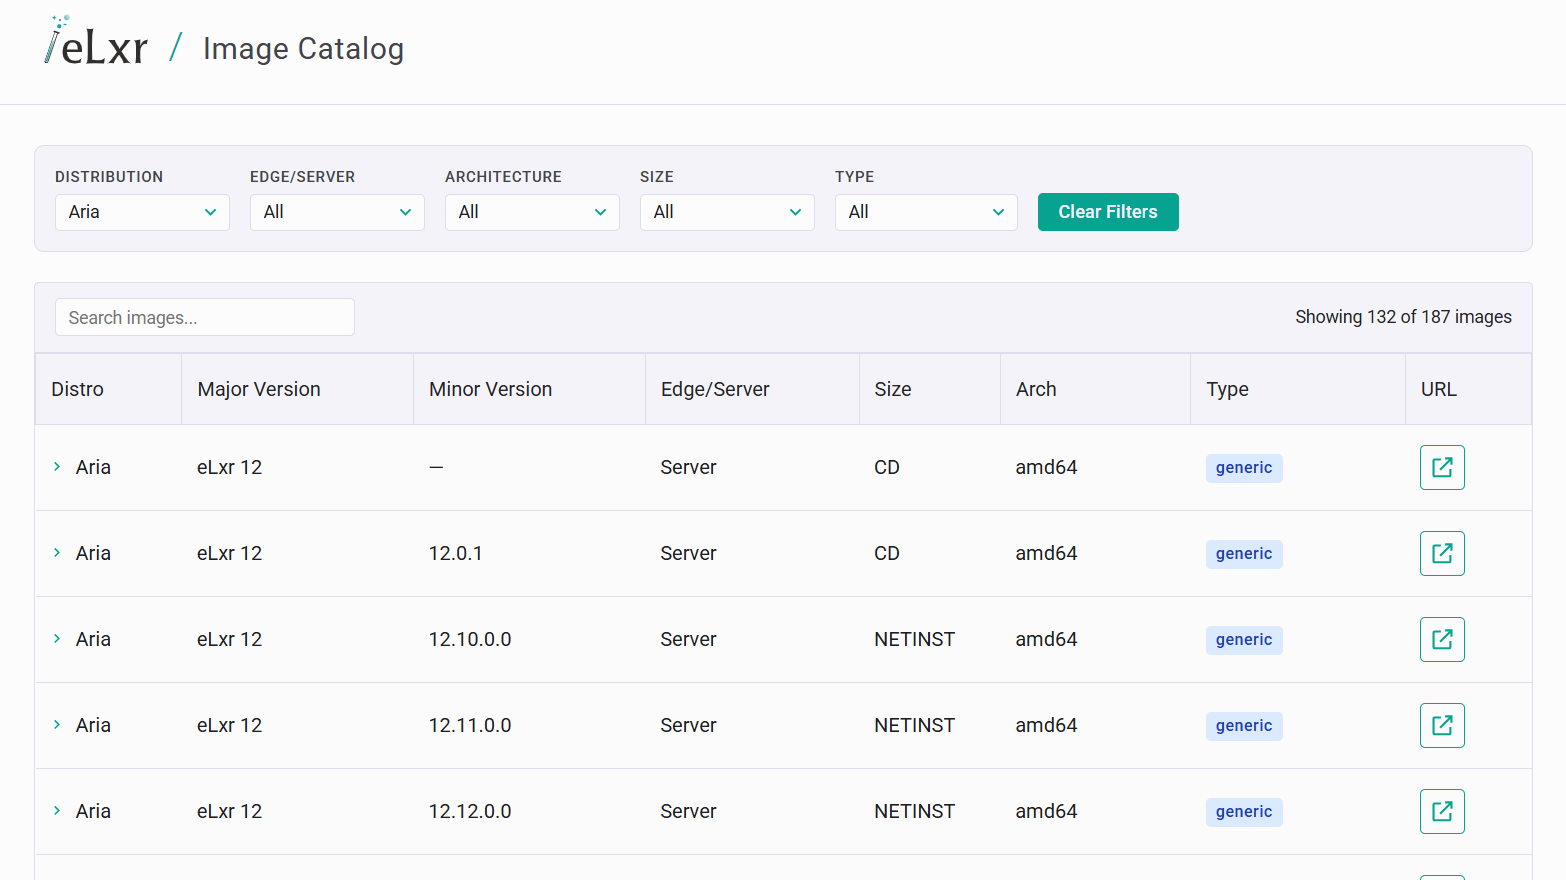This screenshot has height=880, width=1566.
Task: Open URL link for version 12.11.0.0
Action: (1442, 725)
